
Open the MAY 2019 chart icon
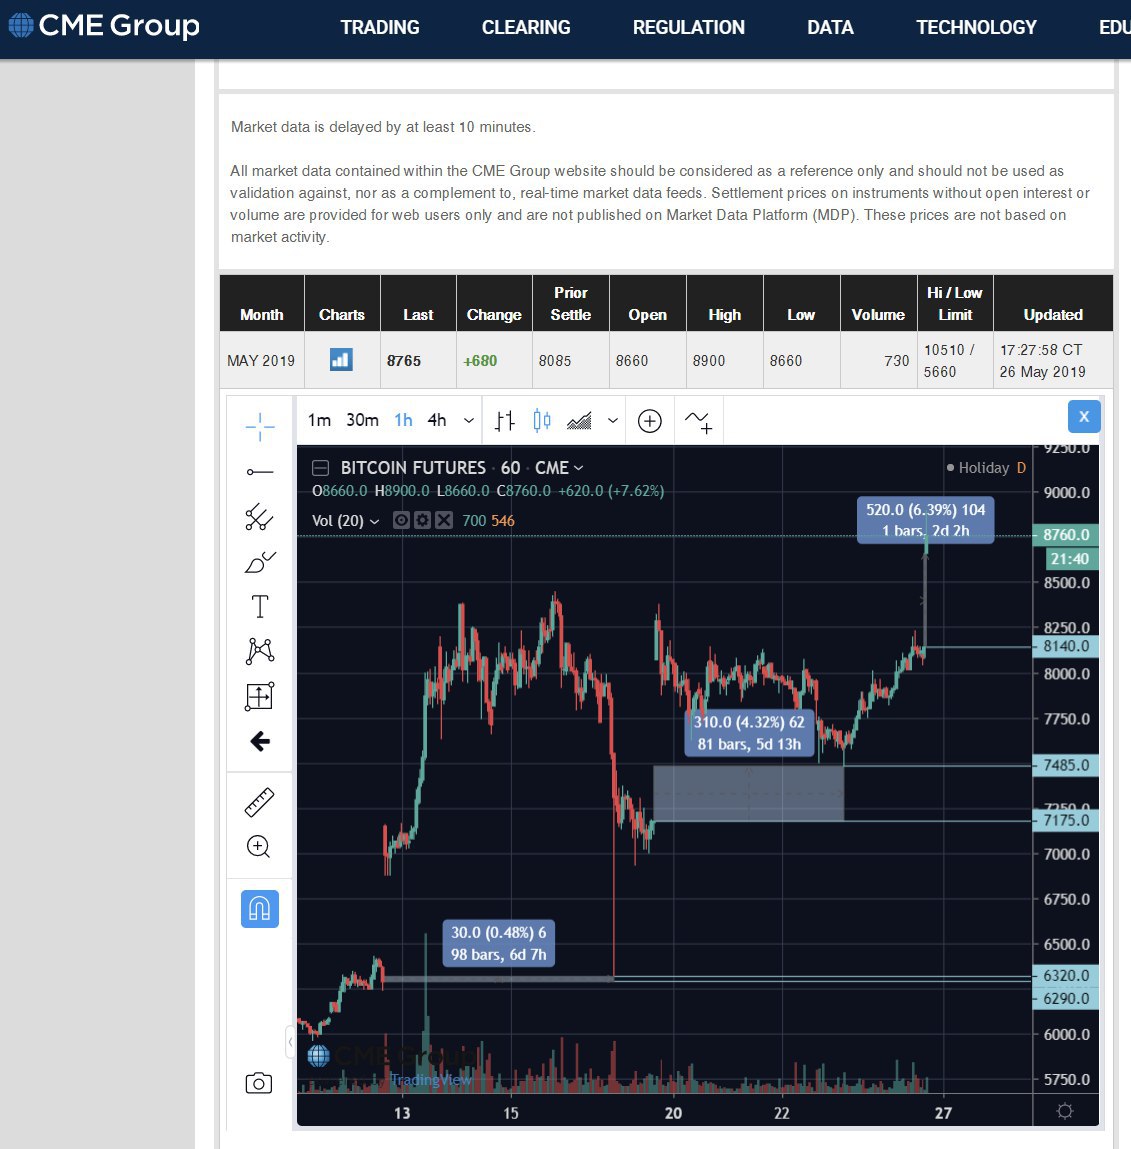341,360
